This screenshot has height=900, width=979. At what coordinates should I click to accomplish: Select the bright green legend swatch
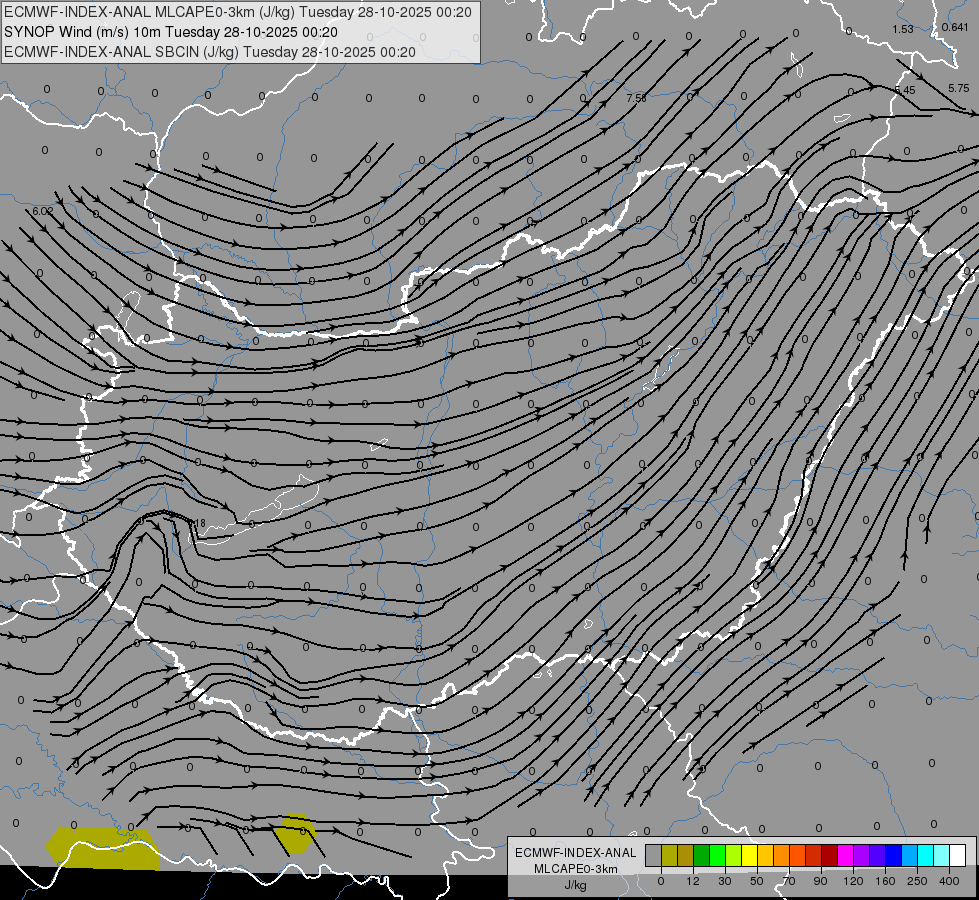(718, 855)
